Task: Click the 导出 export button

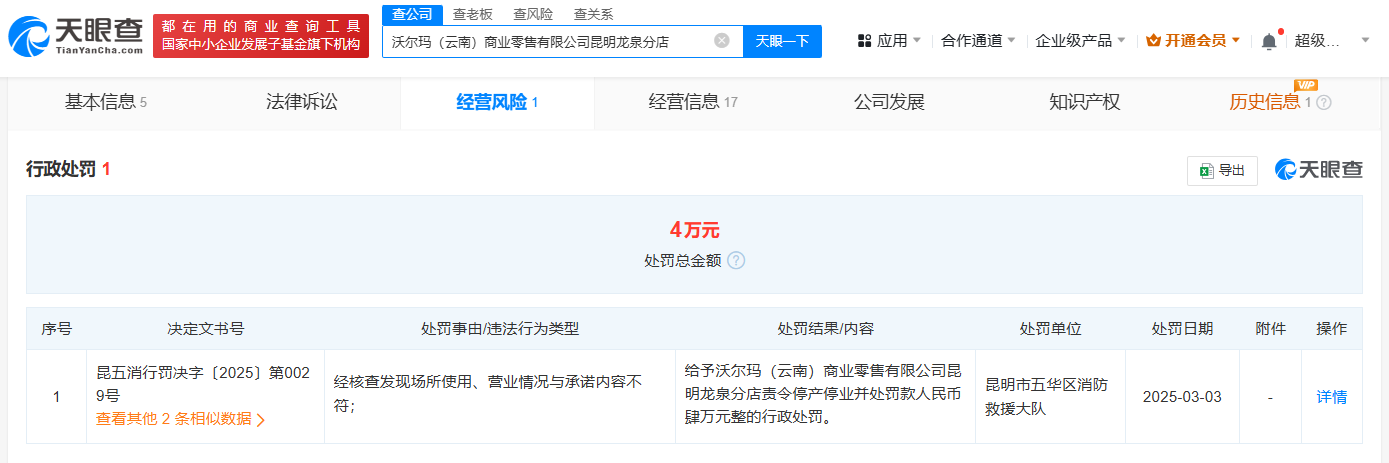Action: pos(1222,171)
